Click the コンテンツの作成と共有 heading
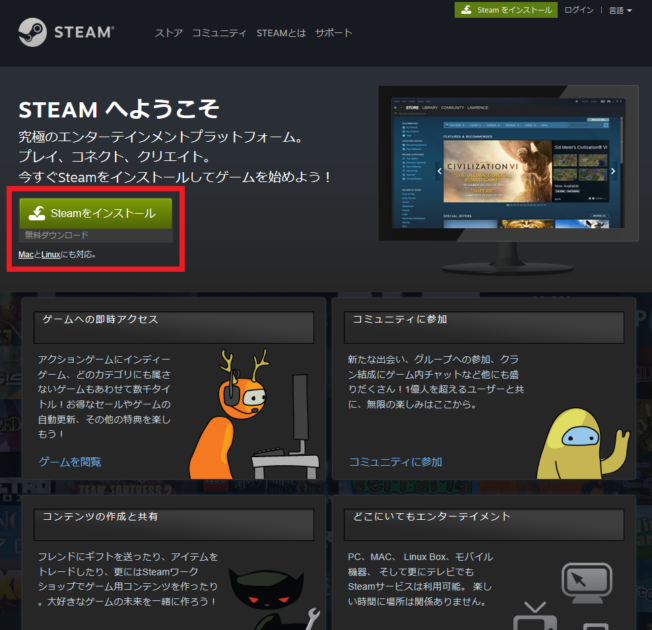 point(100,516)
